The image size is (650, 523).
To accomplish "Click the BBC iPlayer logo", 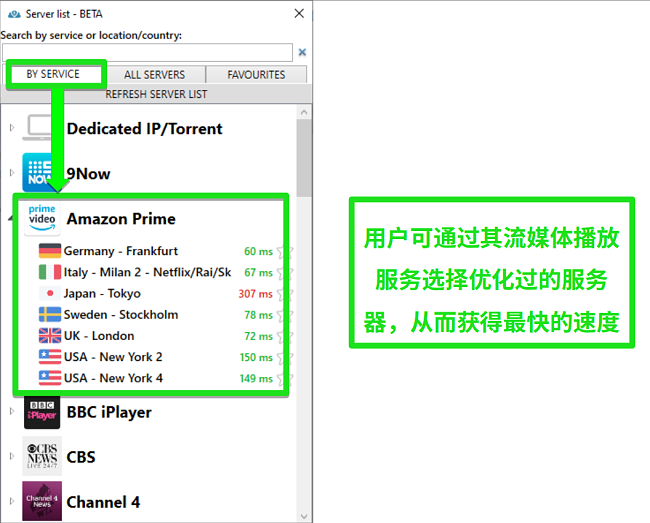I will point(42,411).
